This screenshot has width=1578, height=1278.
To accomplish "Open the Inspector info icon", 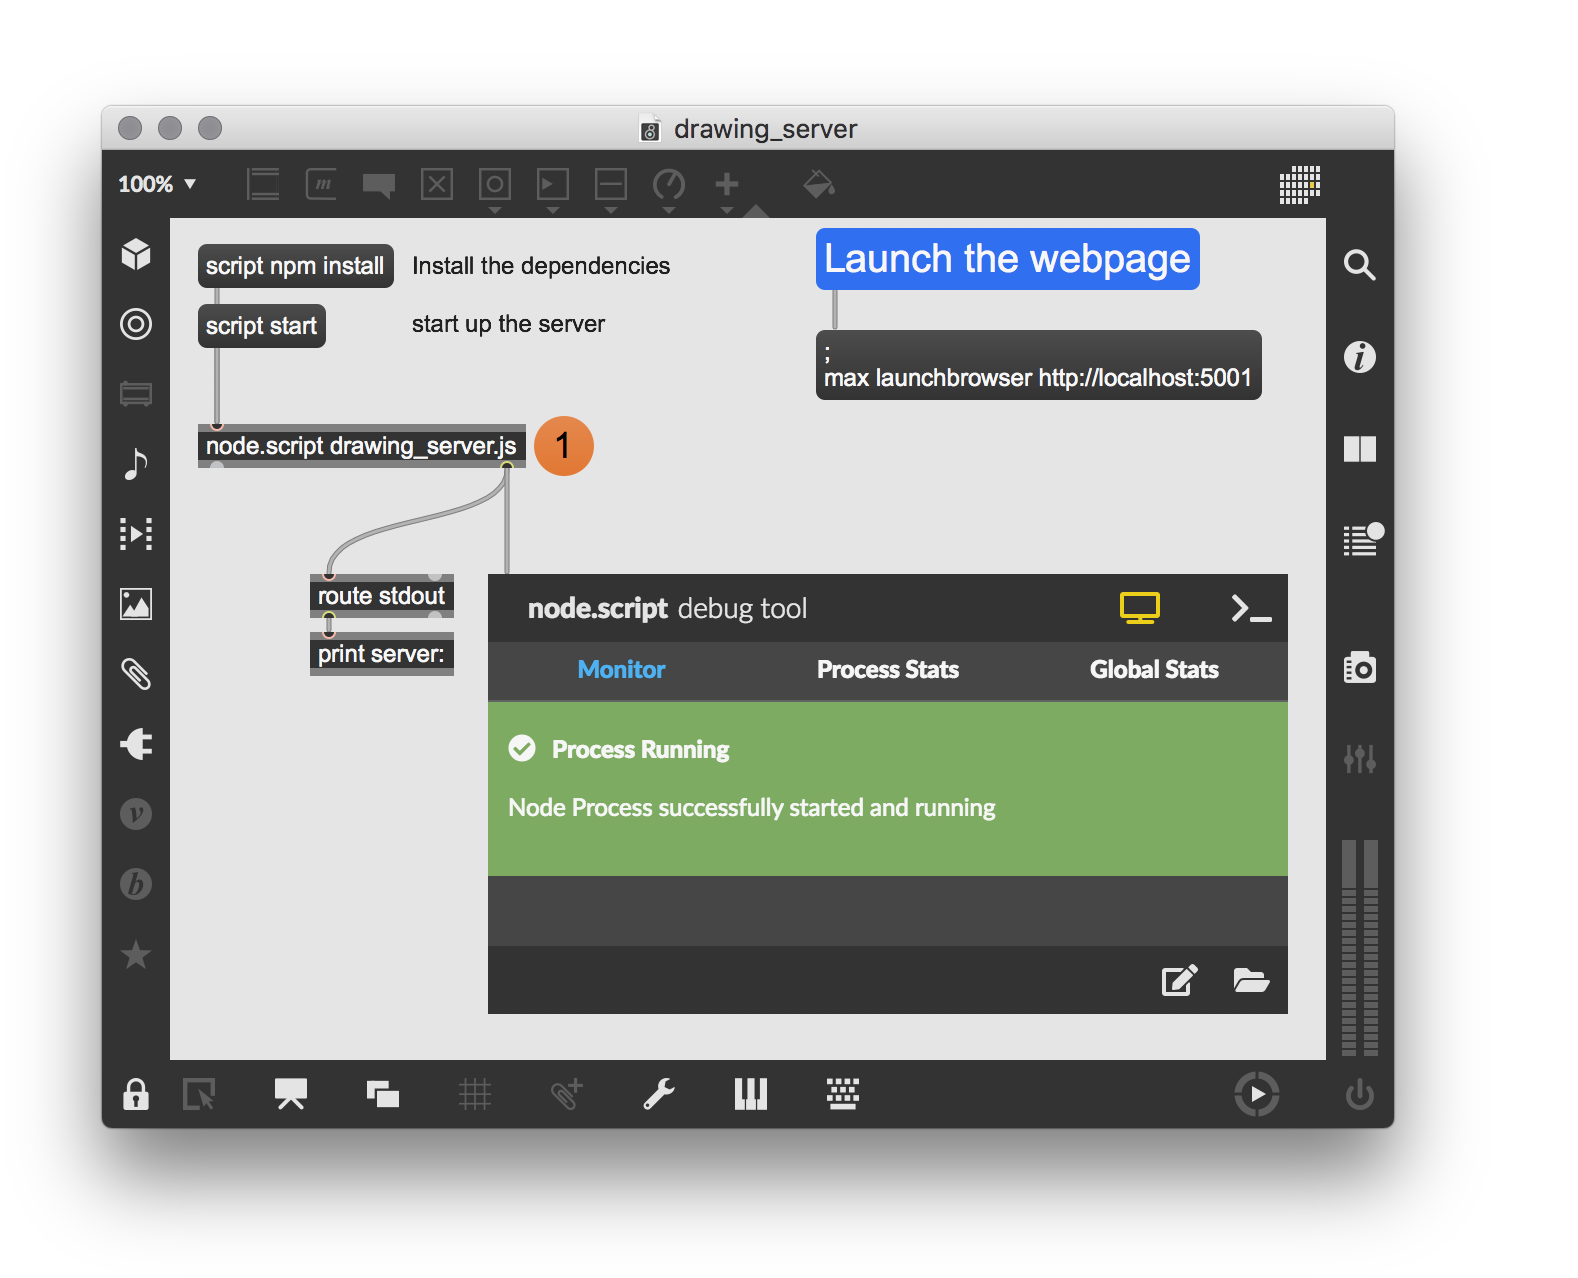I will click(1359, 357).
